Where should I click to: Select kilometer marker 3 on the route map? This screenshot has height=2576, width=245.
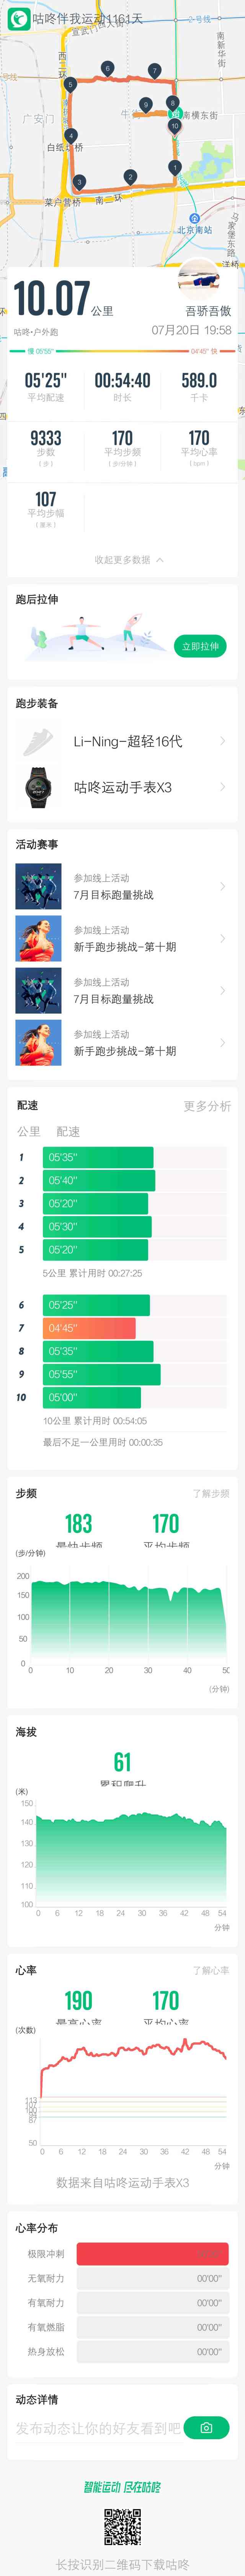79,182
